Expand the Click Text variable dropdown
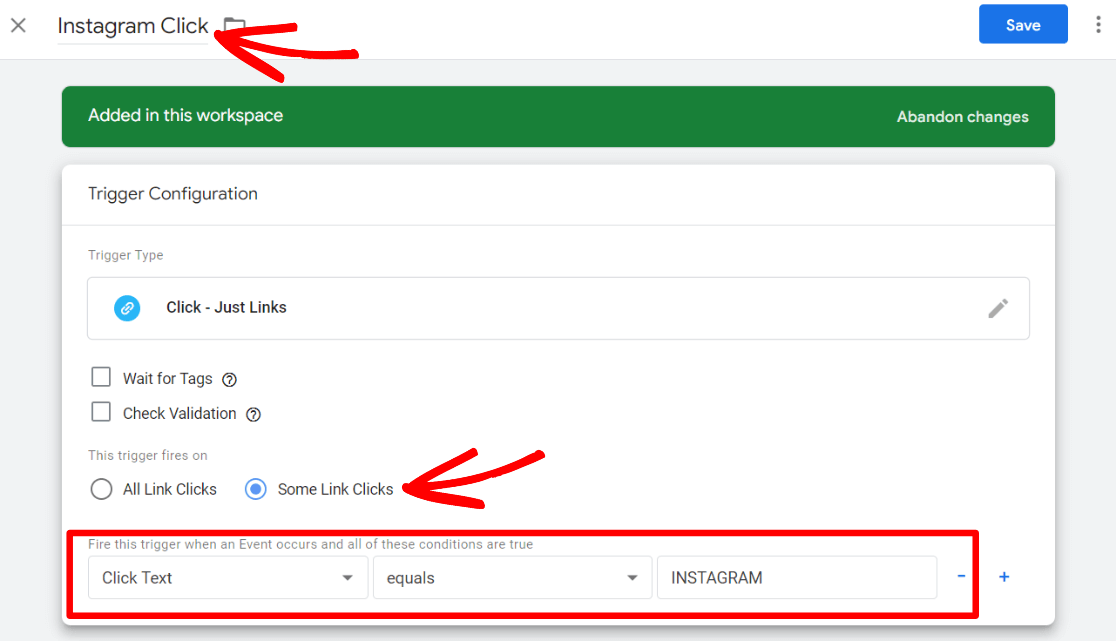1116x641 pixels. pyautogui.click(x=227, y=578)
